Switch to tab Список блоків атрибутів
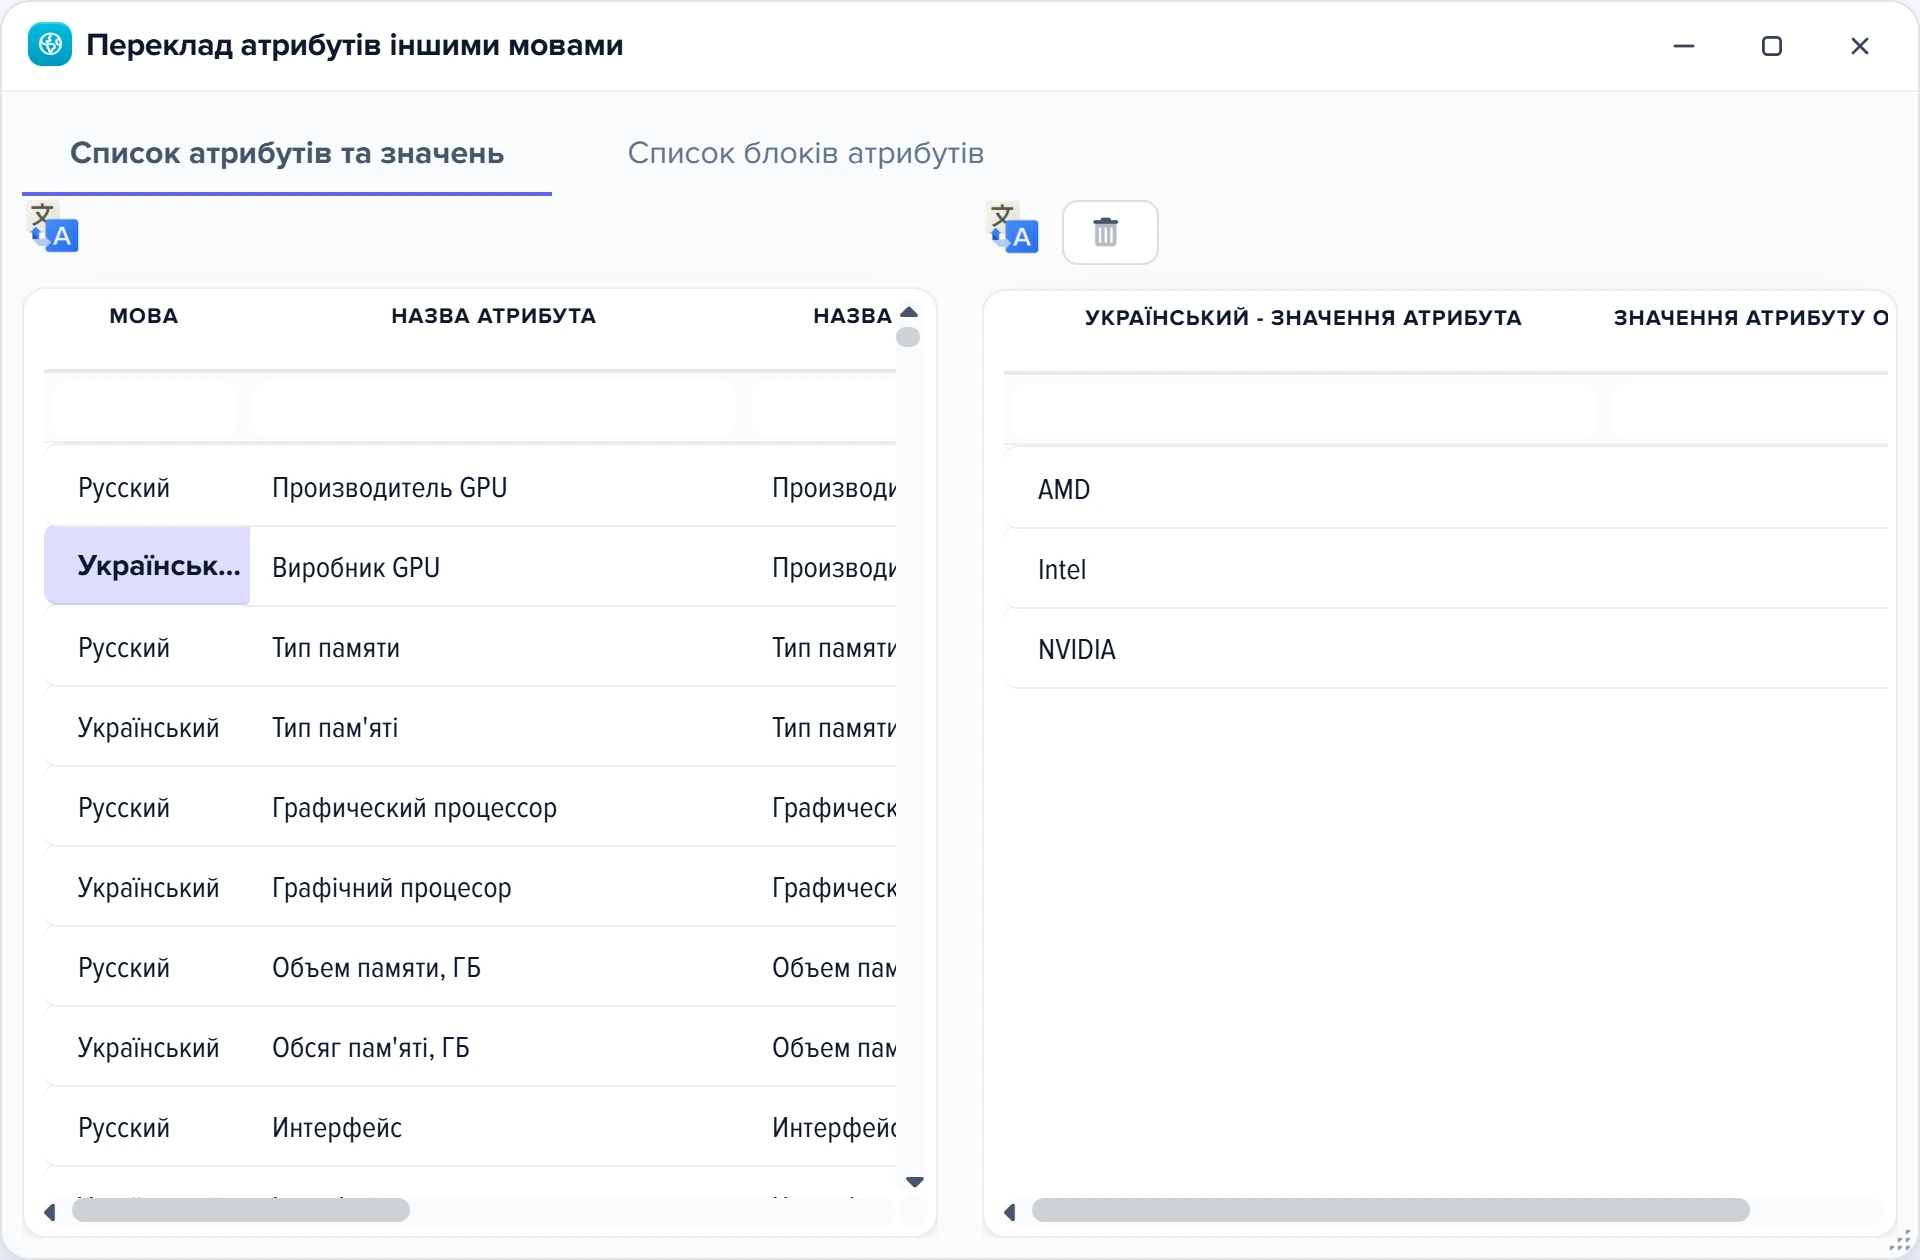1920x1260 pixels. coord(805,153)
